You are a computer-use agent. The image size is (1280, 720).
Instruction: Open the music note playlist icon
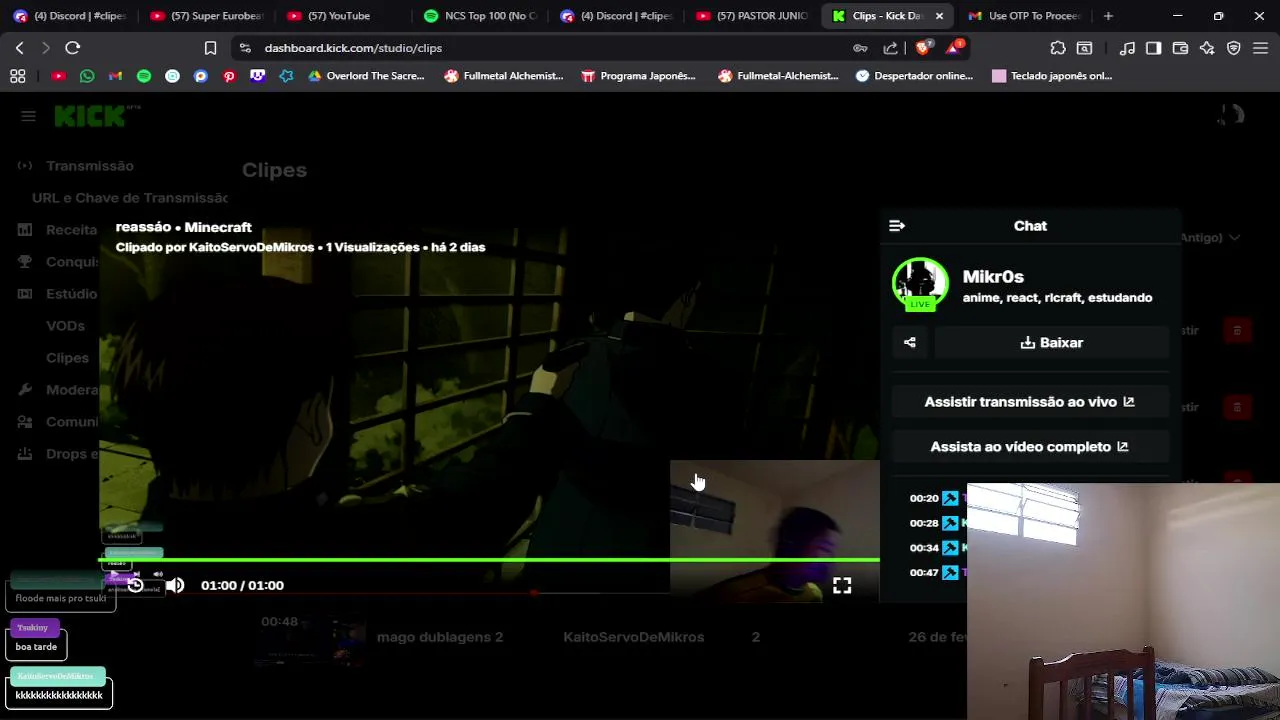click(x=1127, y=48)
